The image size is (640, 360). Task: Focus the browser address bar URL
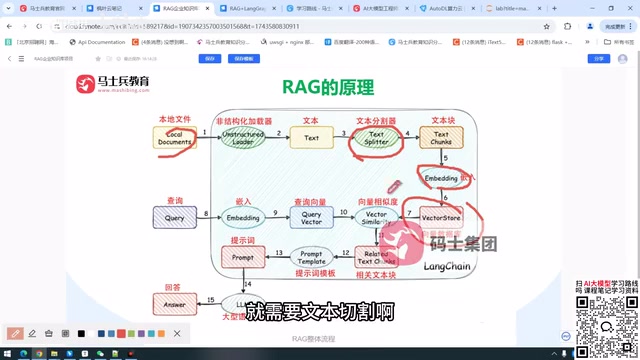(x=302, y=26)
